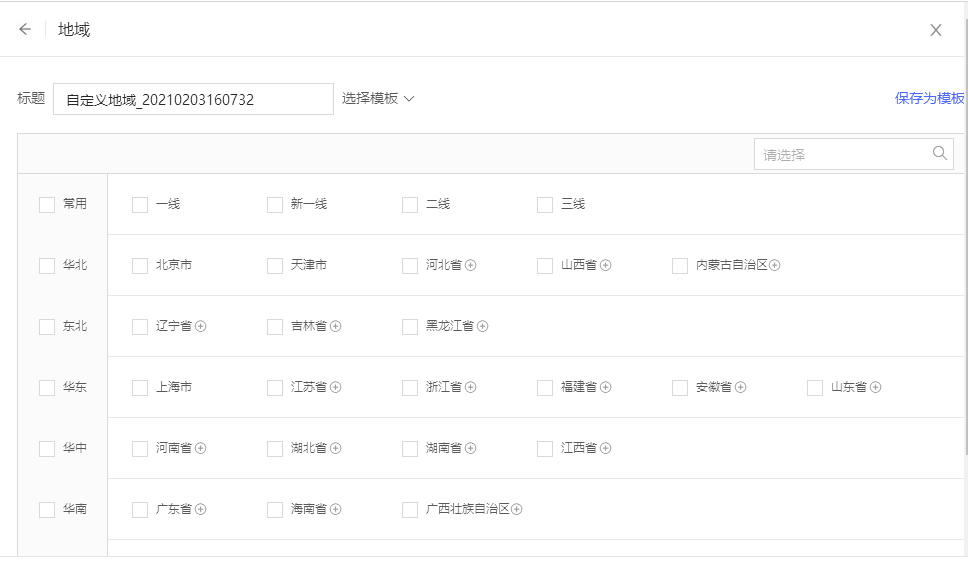
Task: Select the 河南省 checkbox
Action: [140, 448]
